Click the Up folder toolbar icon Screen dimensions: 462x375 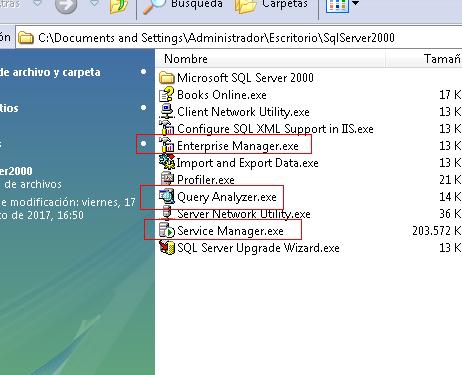pyautogui.click(x=119, y=6)
